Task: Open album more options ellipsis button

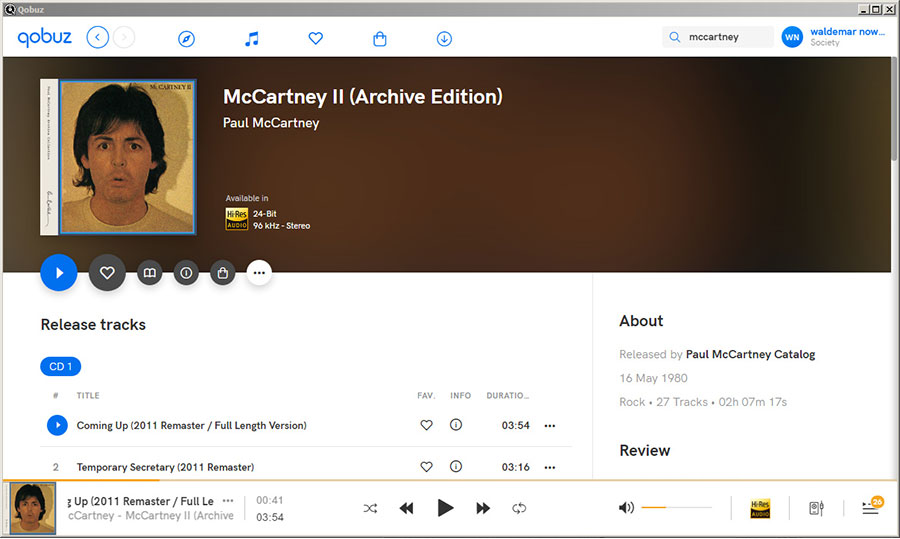Action: pos(259,273)
